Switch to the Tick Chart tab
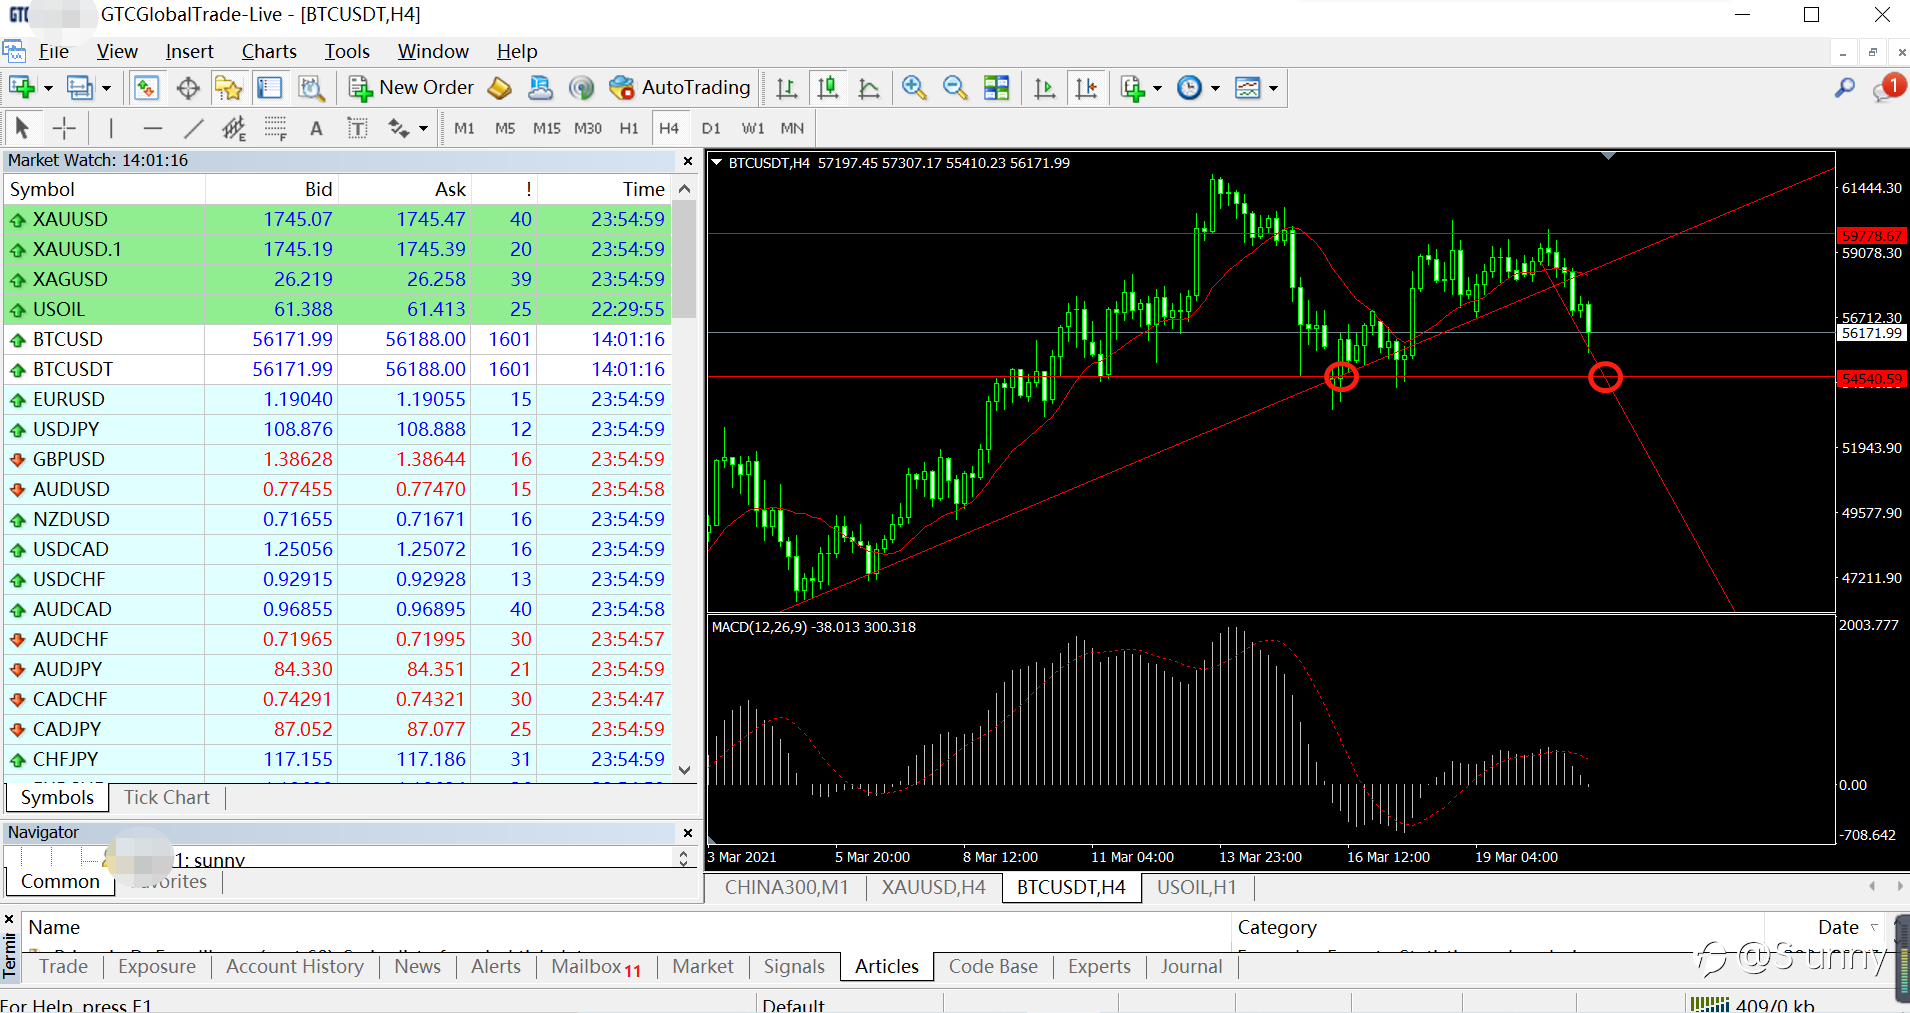The height and width of the screenshot is (1013, 1910). [x=167, y=797]
